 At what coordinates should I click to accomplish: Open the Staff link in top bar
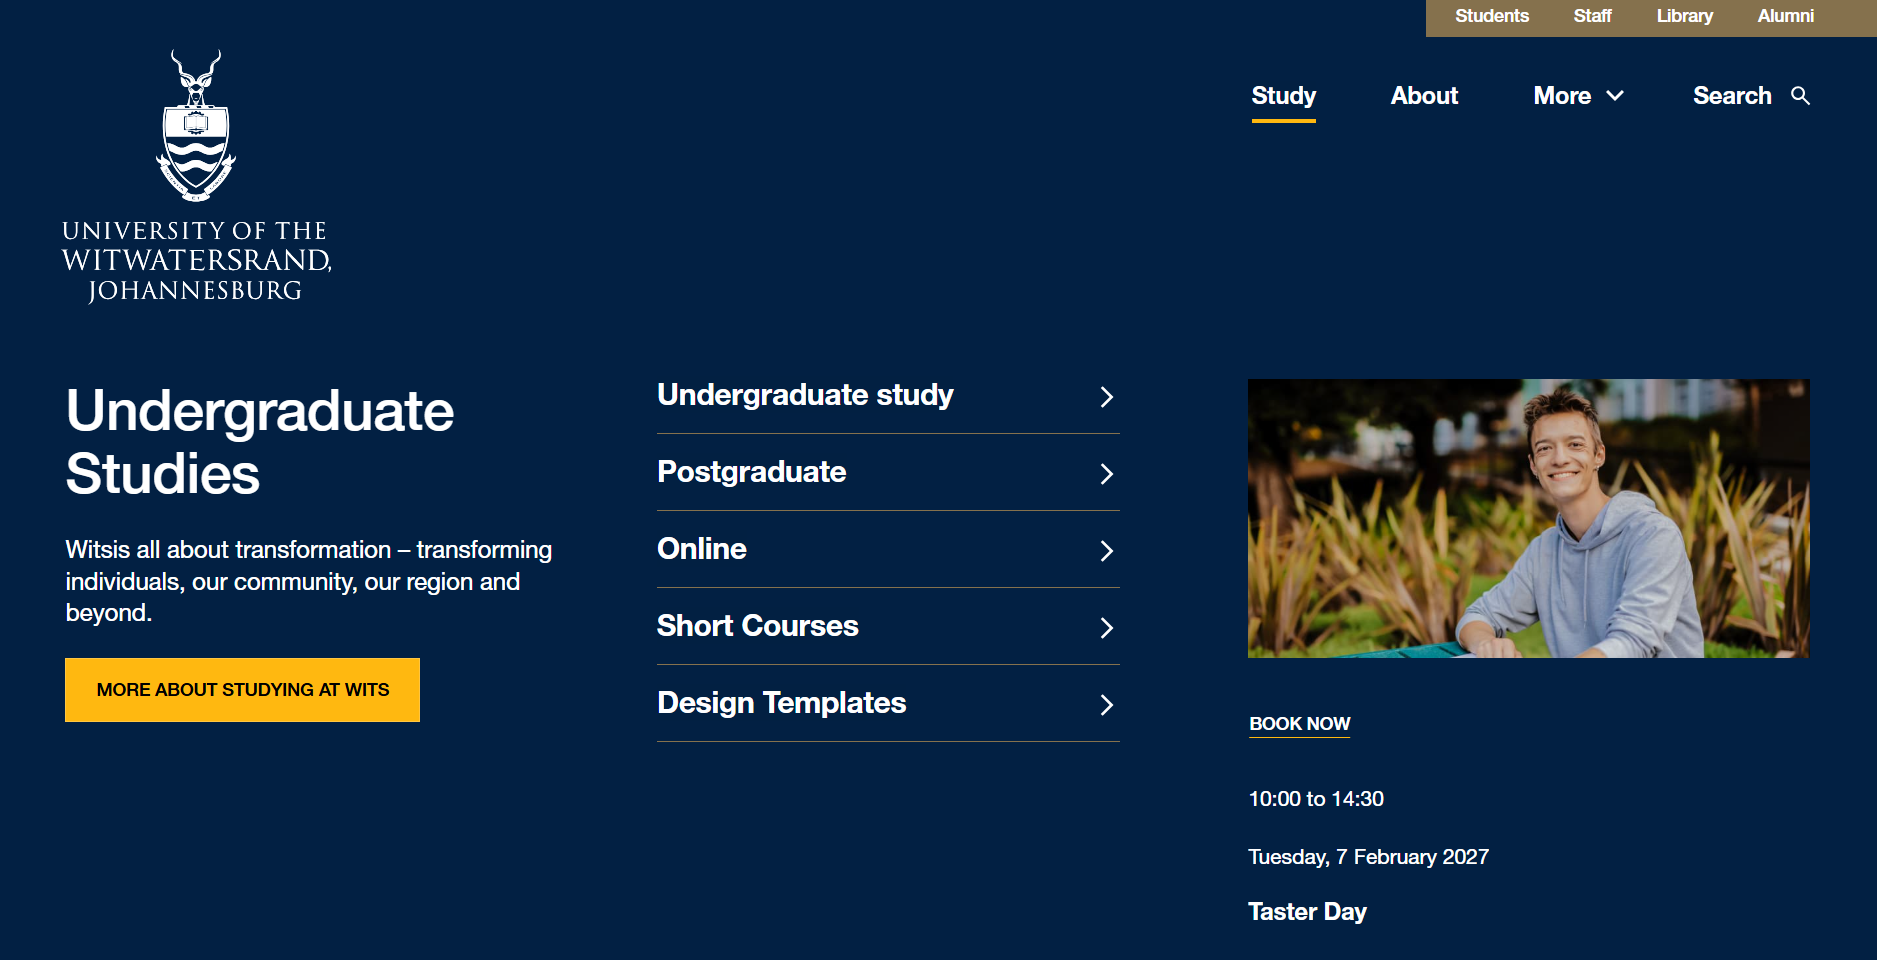(x=1592, y=16)
